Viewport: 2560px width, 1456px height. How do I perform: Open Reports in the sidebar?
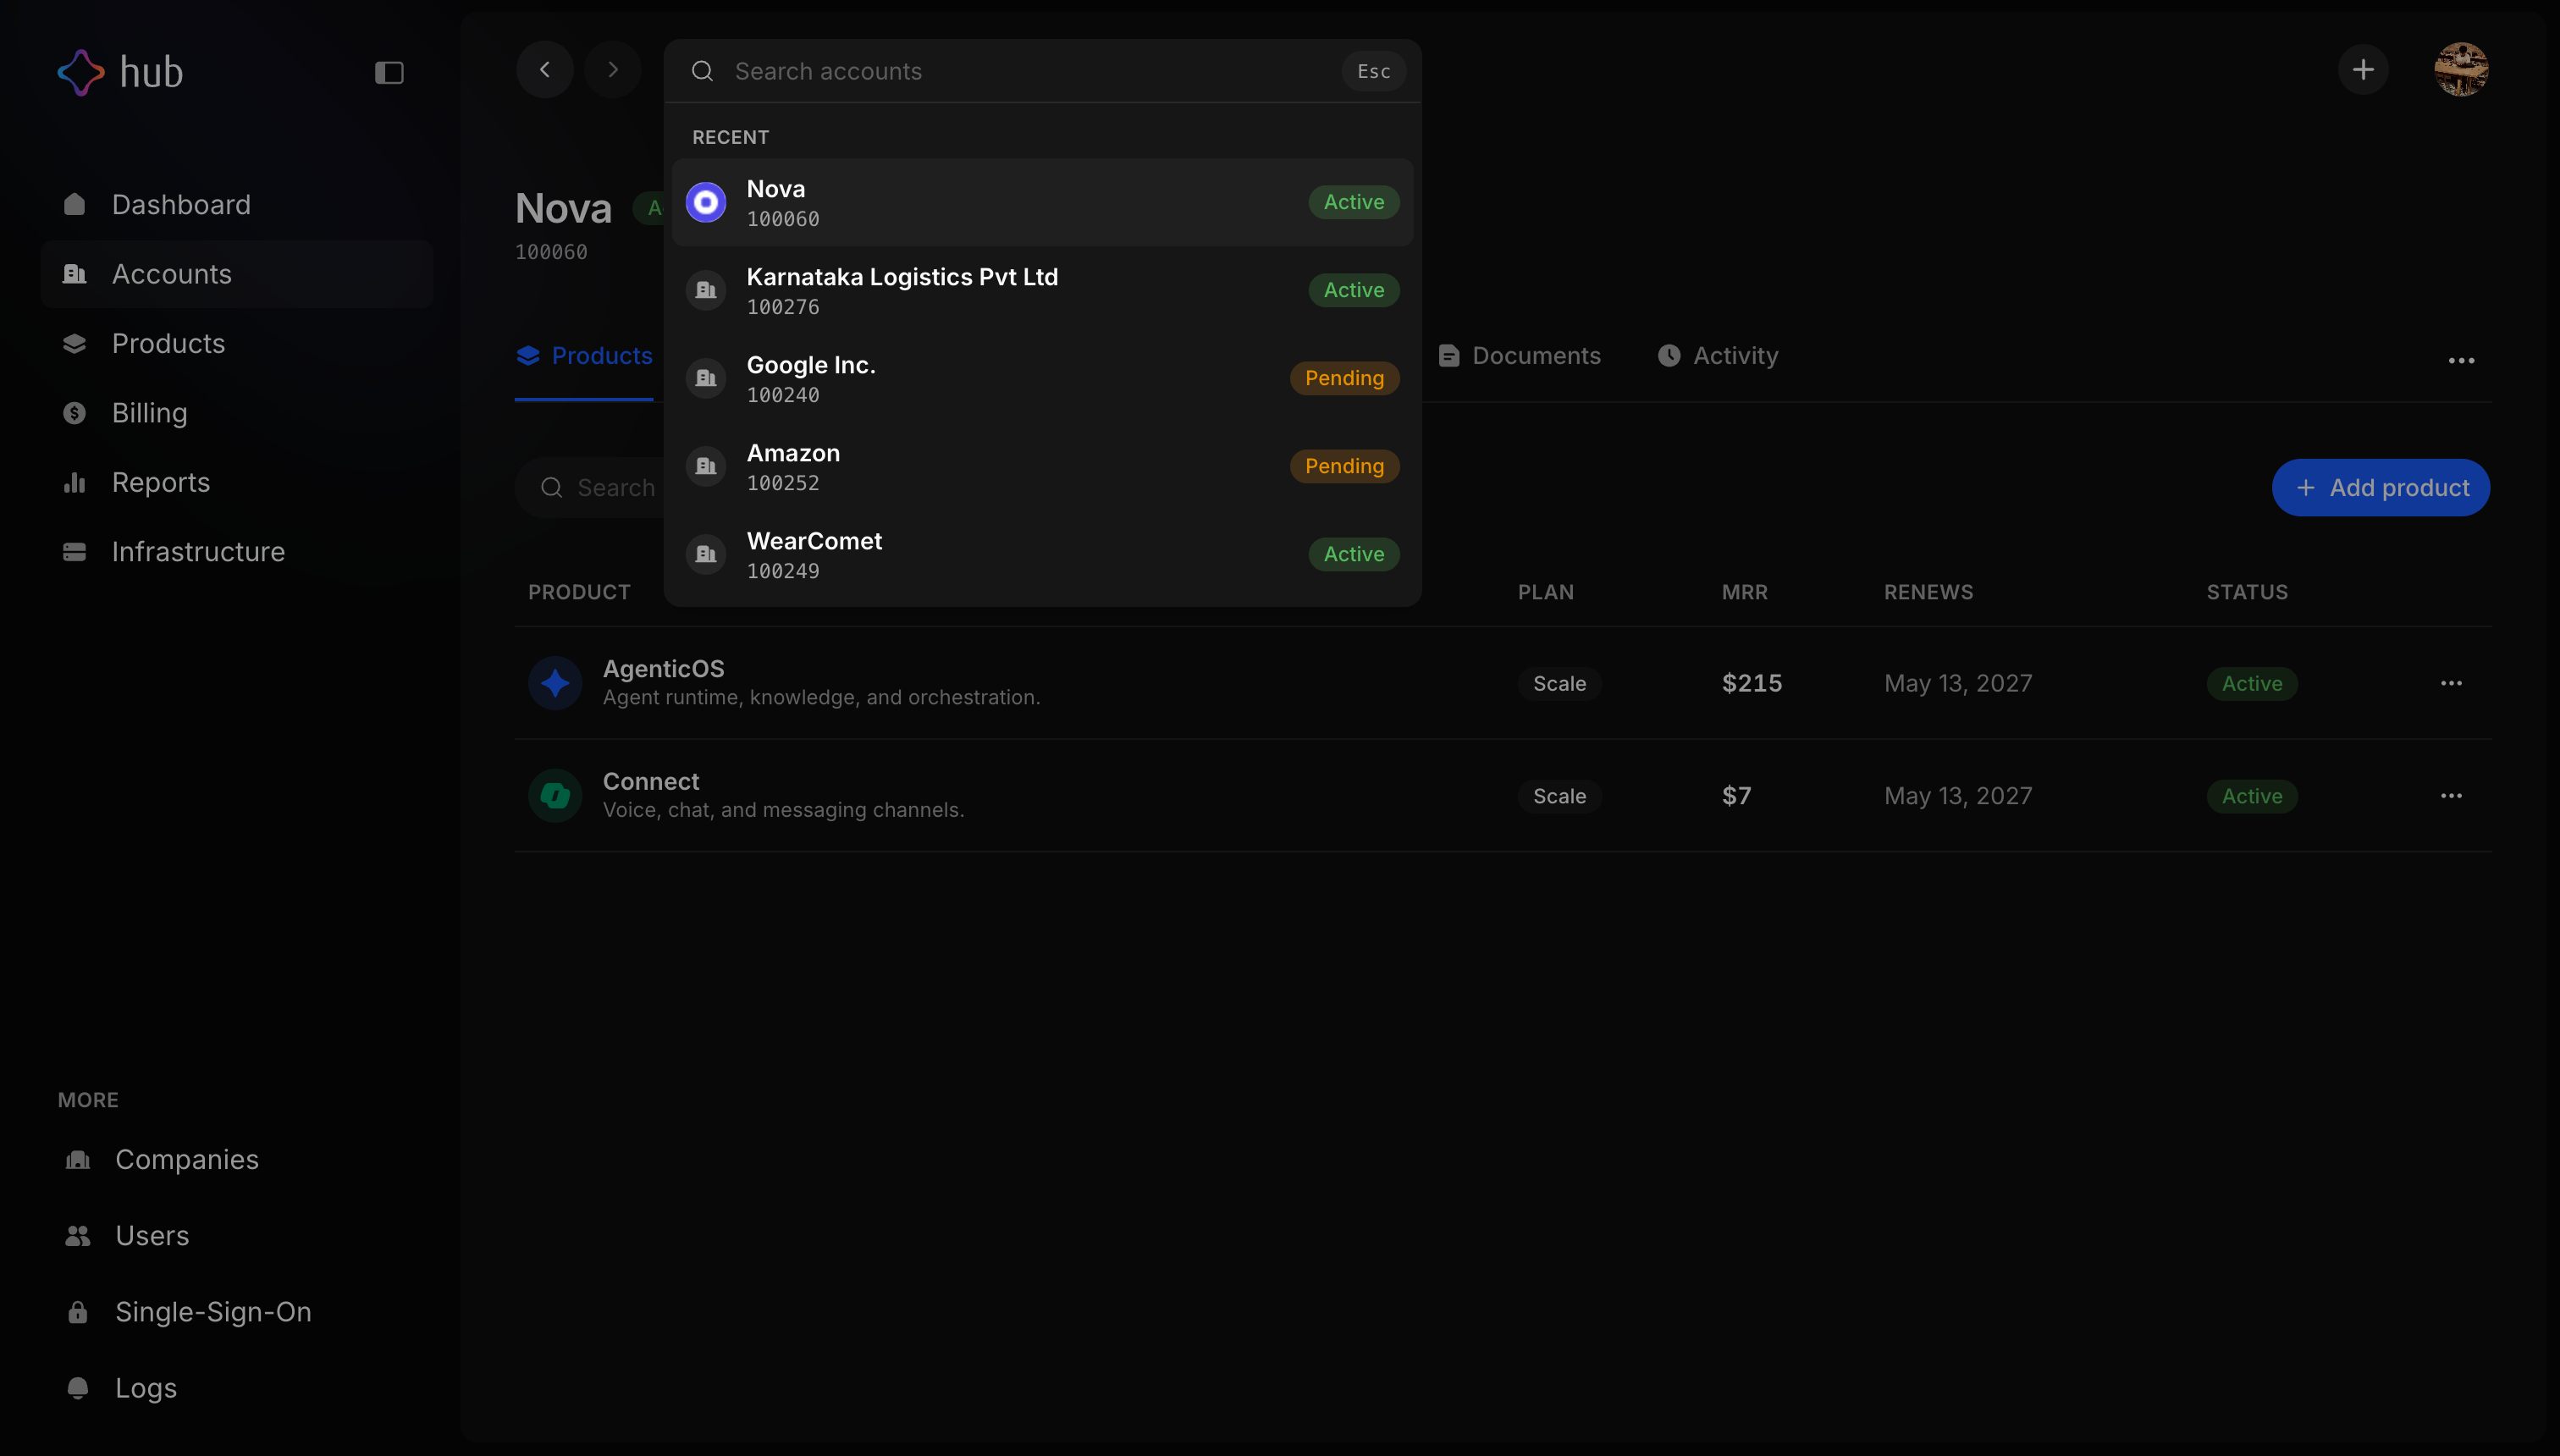[x=237, y=482]
